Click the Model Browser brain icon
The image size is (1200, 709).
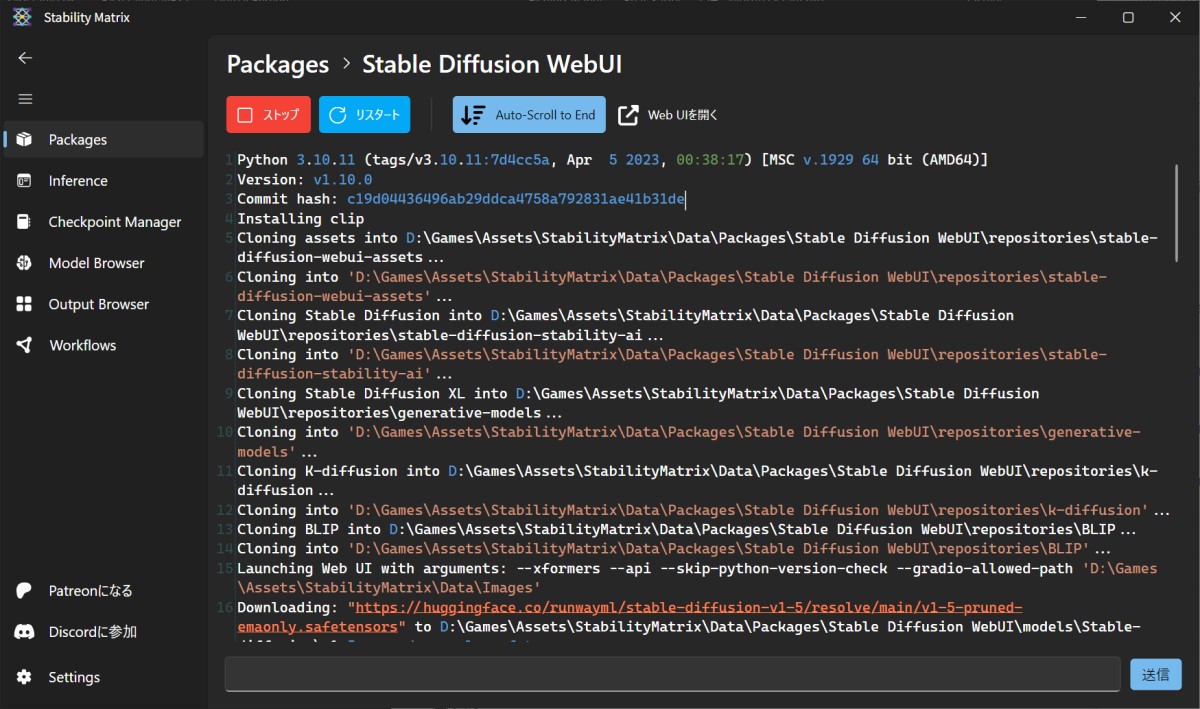pyautogui.click(x=25, y=263)
